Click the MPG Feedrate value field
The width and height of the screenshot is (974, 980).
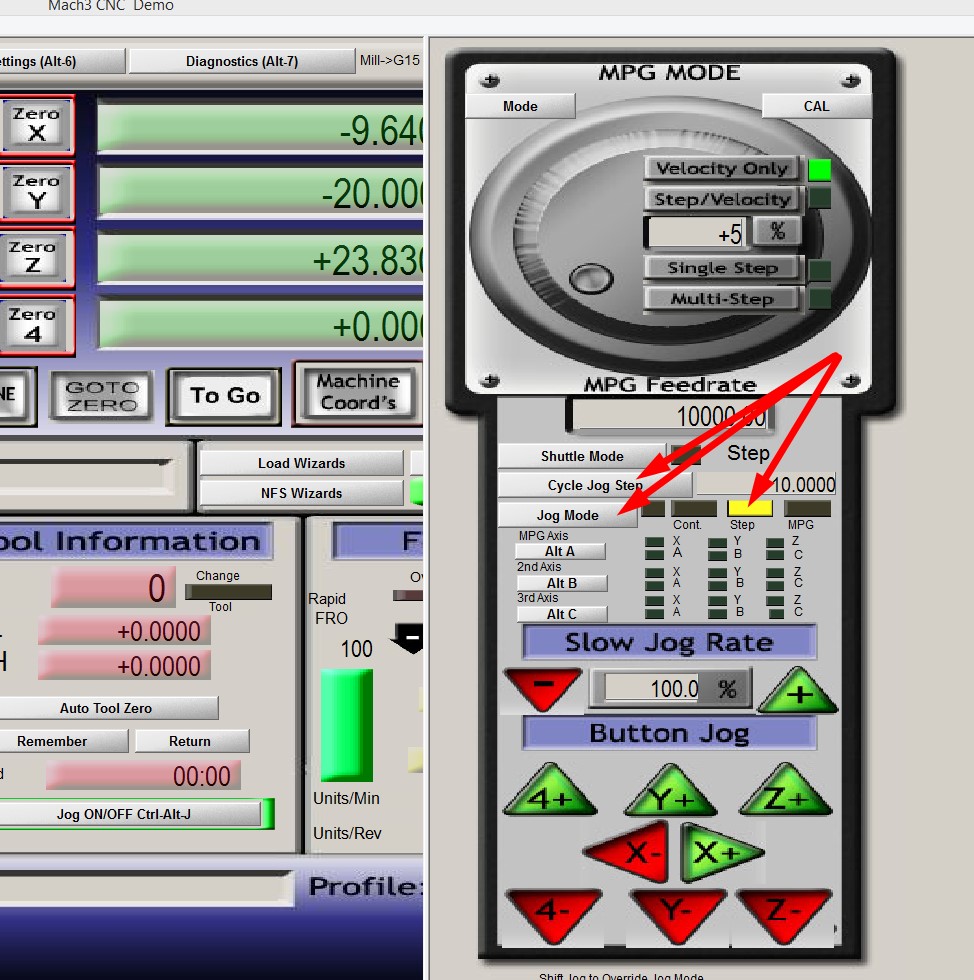pos(670,416)
